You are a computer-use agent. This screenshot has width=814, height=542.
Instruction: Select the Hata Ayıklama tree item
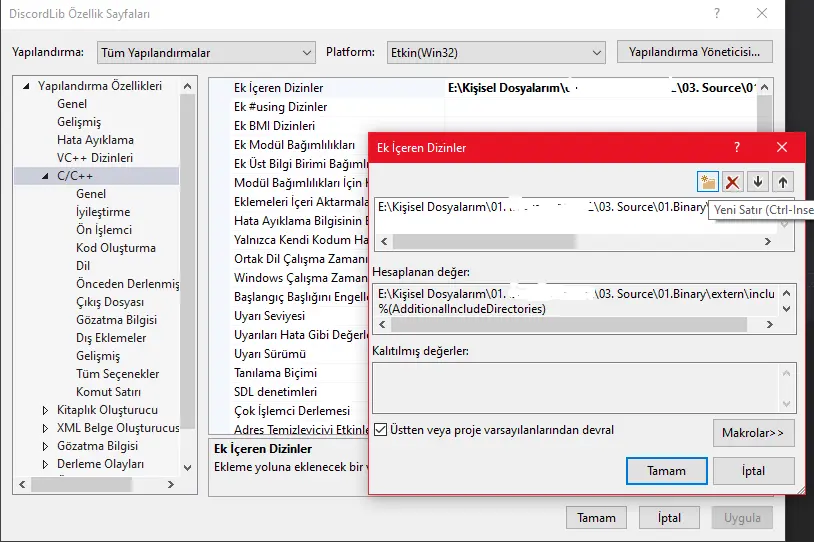click(x=95, y=140)
